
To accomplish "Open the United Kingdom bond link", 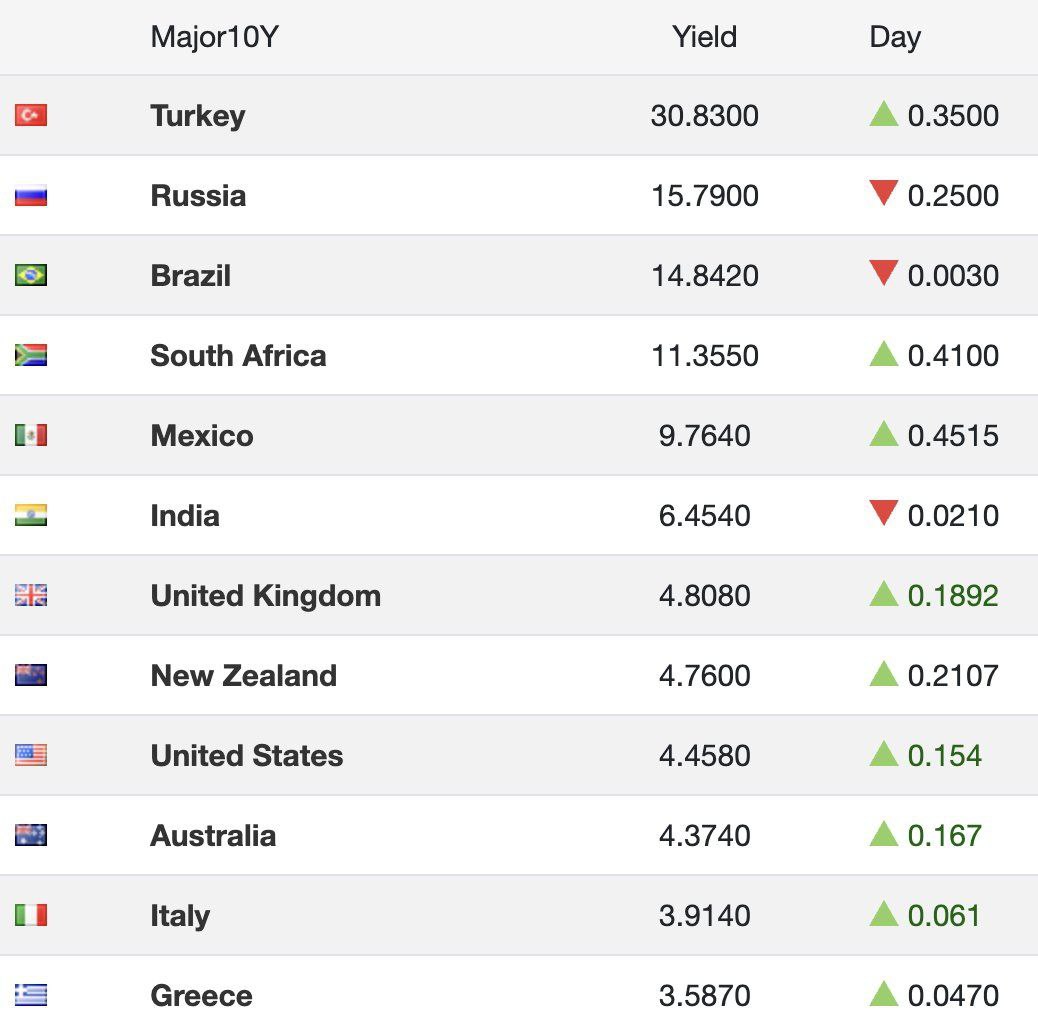I will click(265, 596).
